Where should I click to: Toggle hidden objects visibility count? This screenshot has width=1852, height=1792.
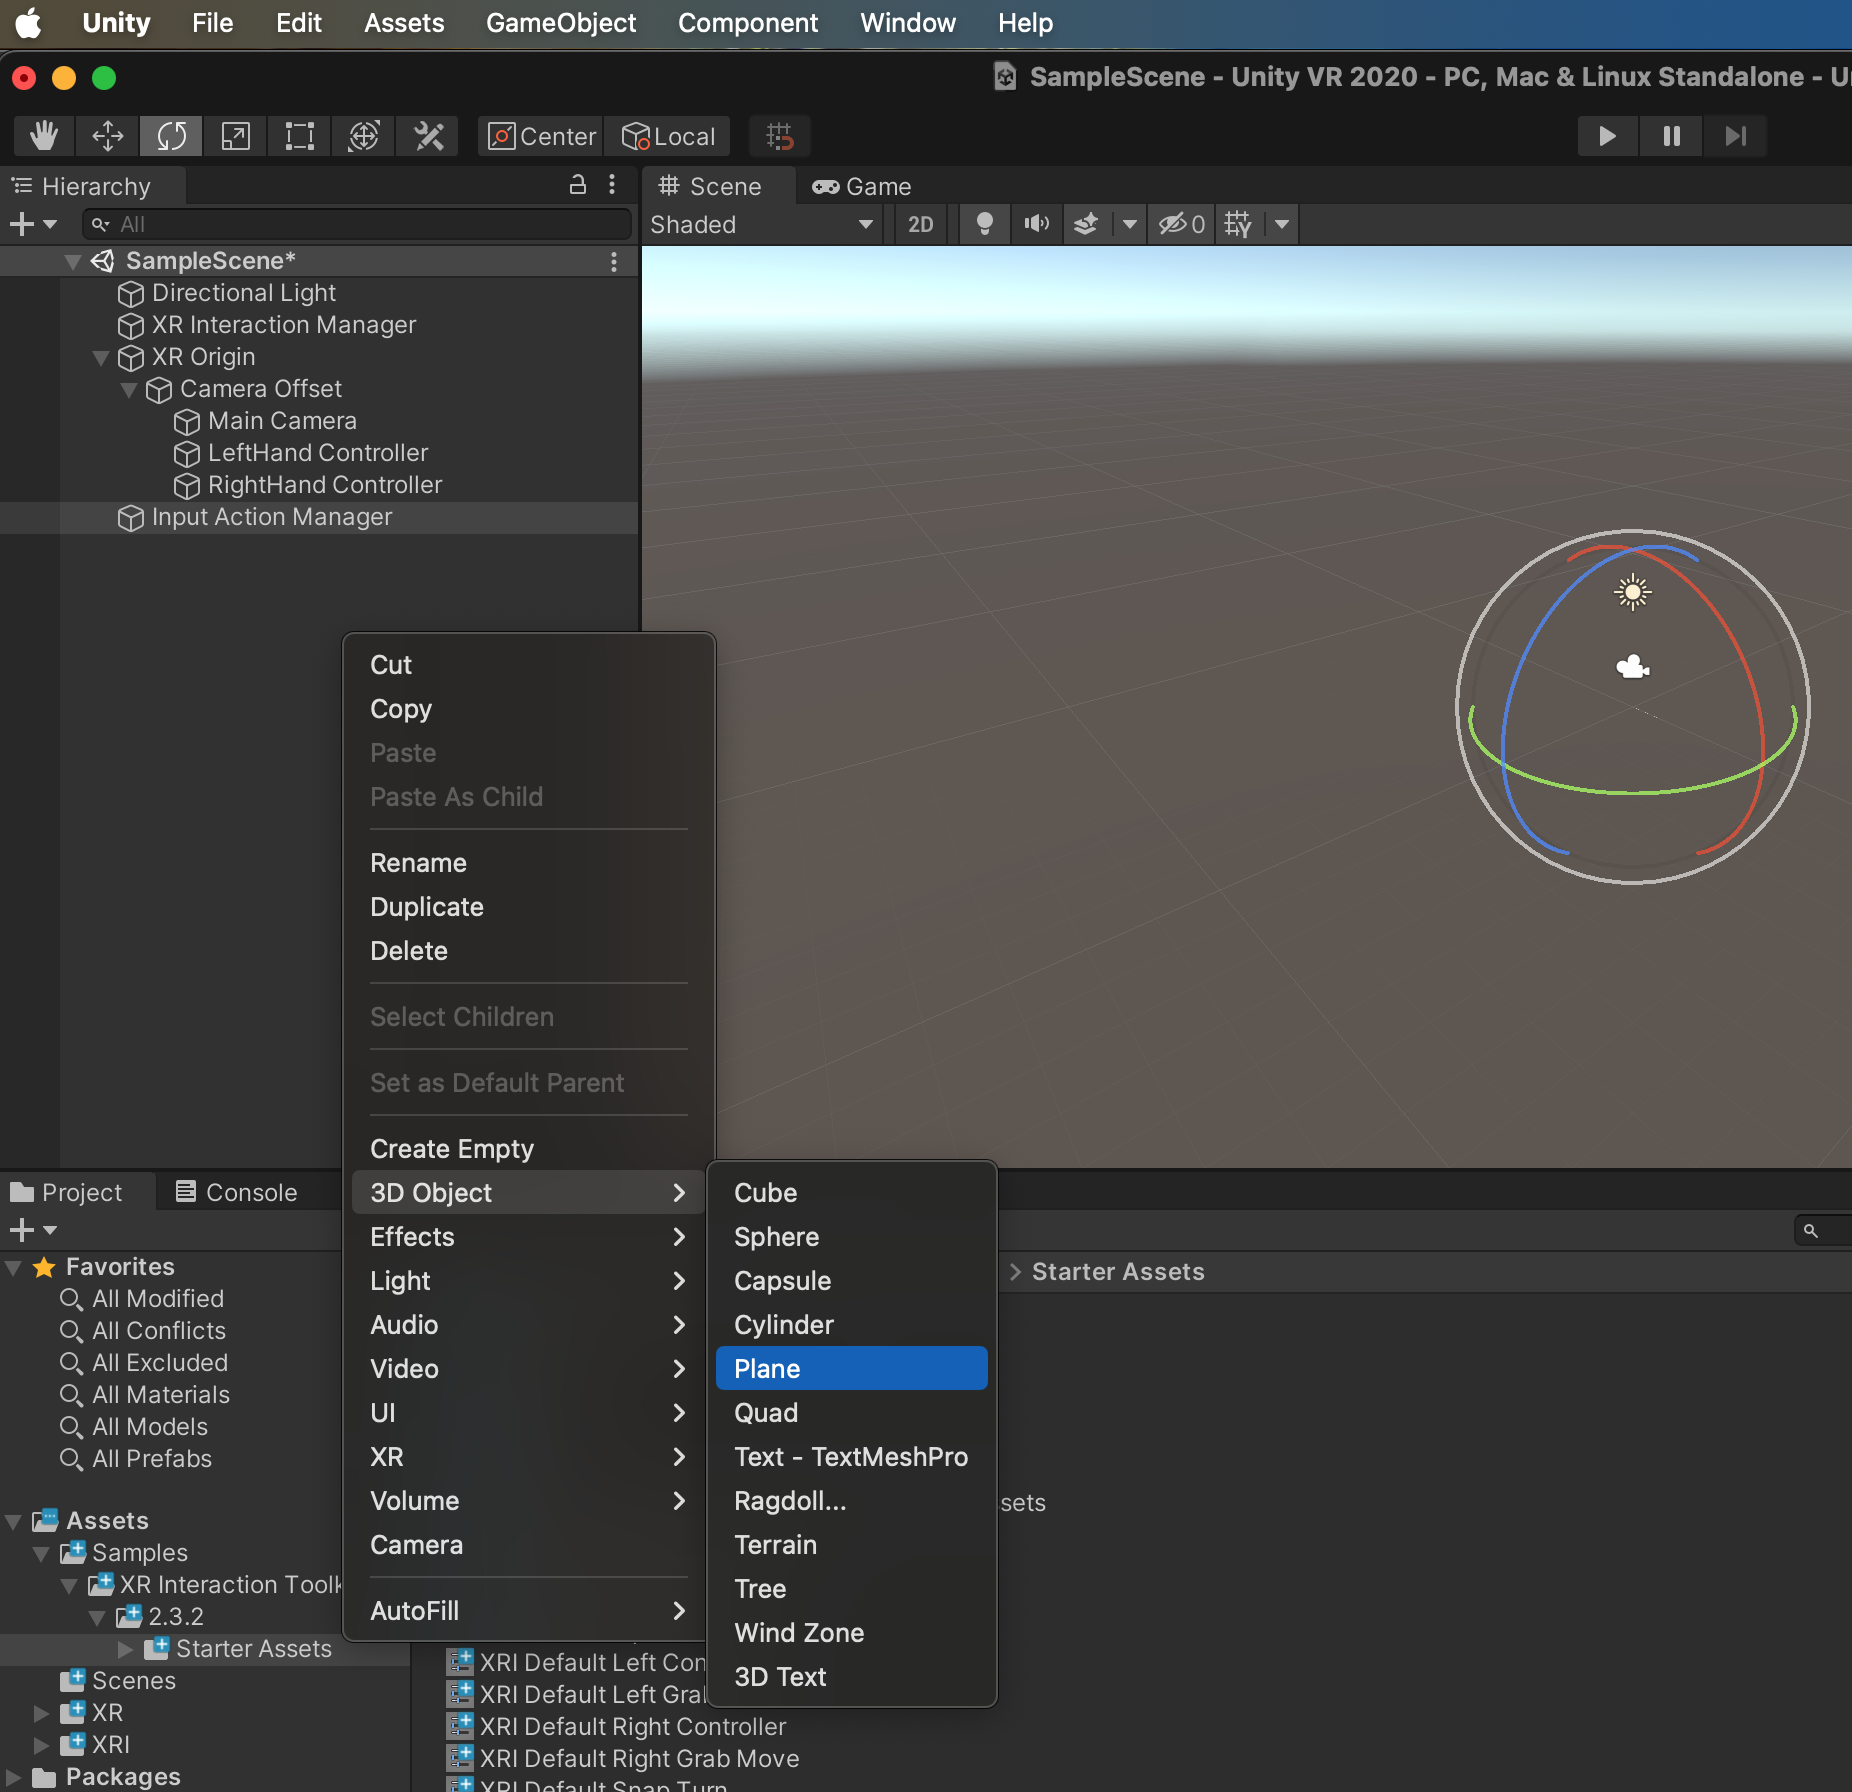1182,224
